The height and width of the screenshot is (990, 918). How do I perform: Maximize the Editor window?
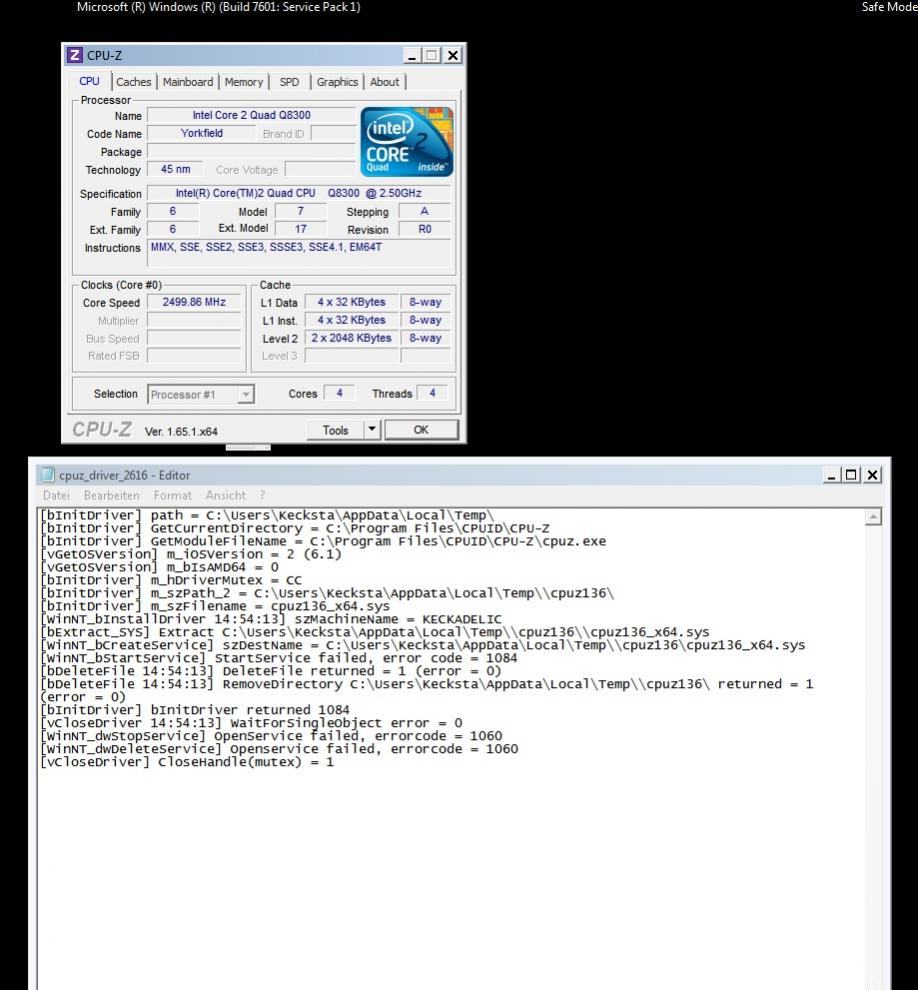[851, 475]
